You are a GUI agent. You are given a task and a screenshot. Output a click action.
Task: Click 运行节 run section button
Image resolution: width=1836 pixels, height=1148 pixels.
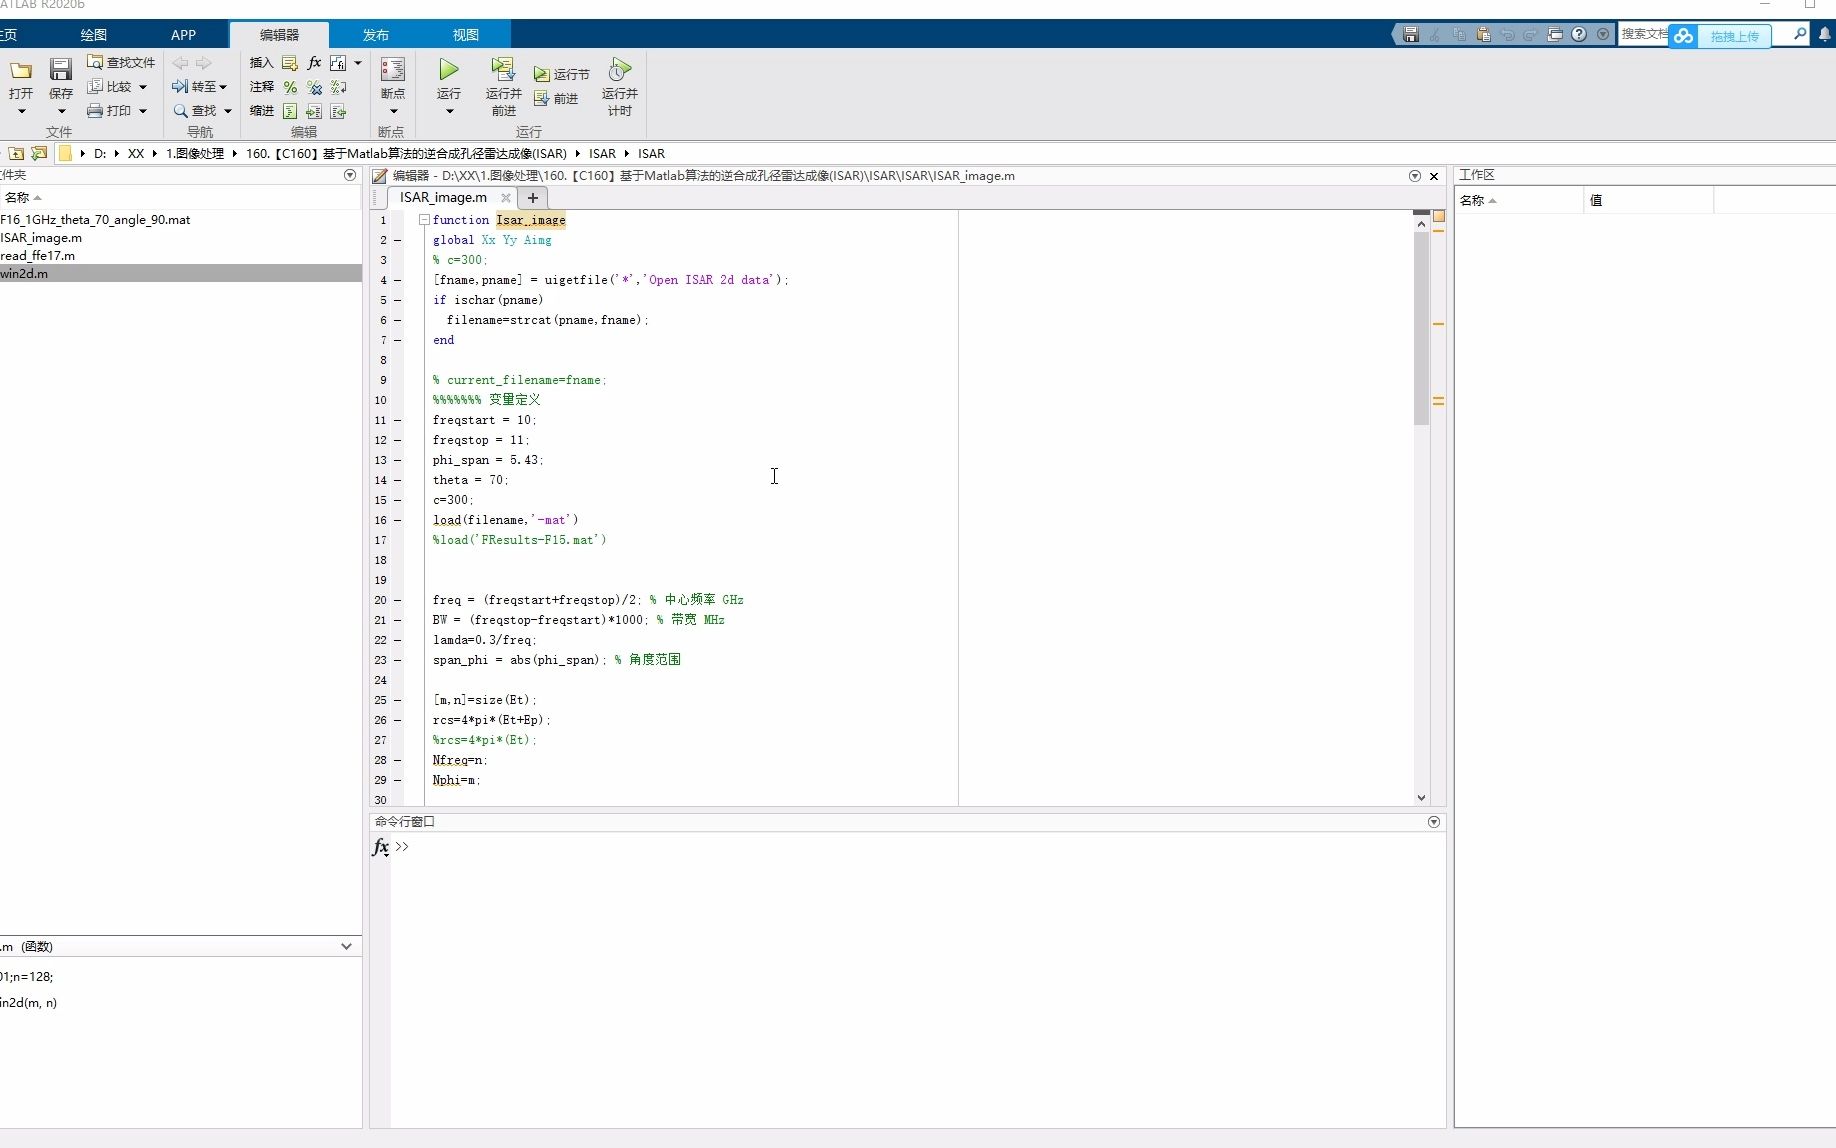(561, 74)
